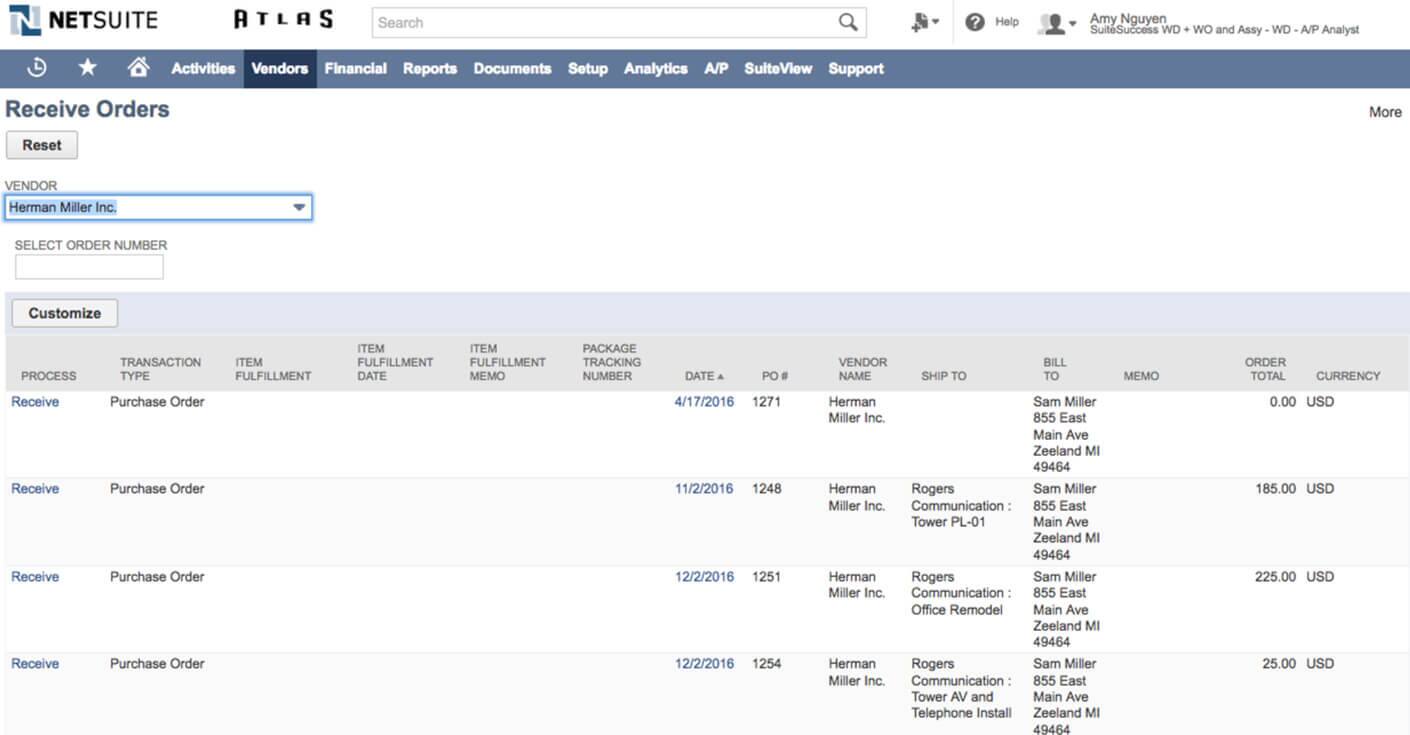Click the Customize button
1410x735 pixels.
click(65, 313)
